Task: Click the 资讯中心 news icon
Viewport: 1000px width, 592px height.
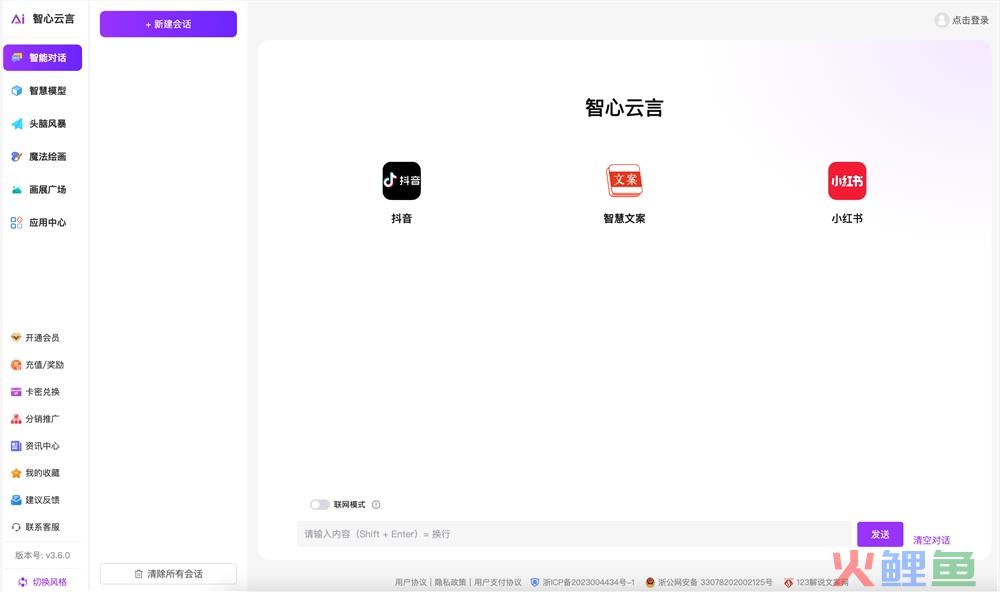Action: pyautogui.click(x=16, y=446)
